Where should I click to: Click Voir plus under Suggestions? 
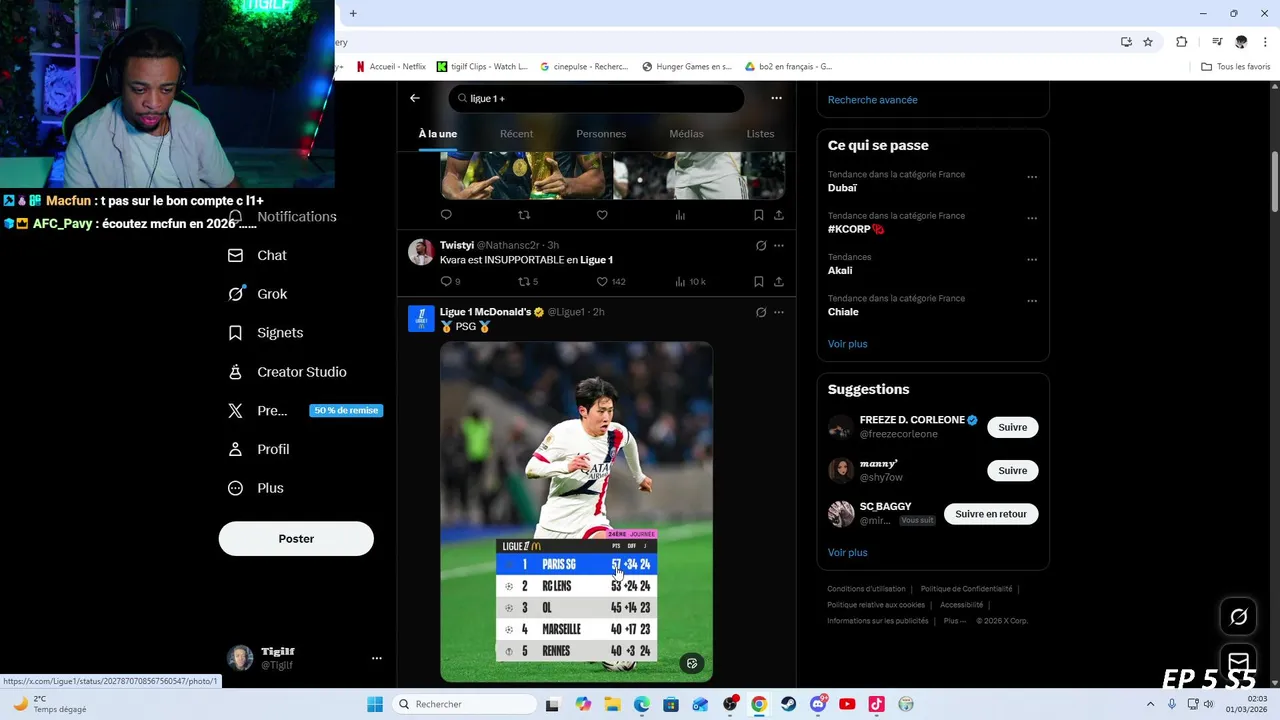(x=847, y=552)
